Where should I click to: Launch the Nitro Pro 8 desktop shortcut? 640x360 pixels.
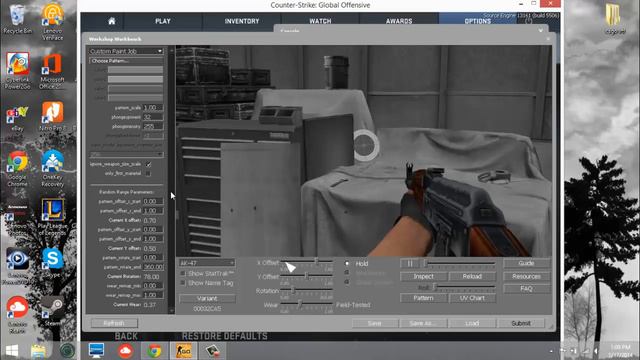click(53, 116)
